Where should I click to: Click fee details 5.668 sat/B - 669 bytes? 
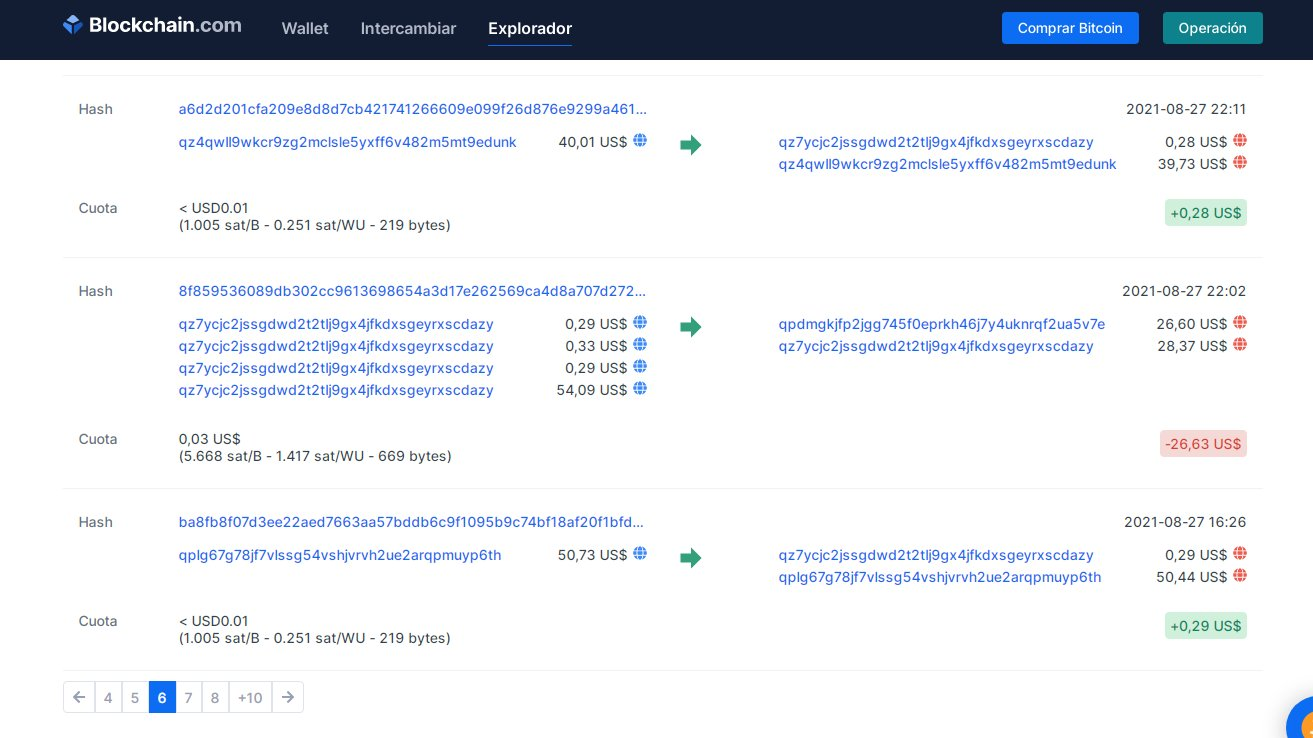click(x=315, y=456)
